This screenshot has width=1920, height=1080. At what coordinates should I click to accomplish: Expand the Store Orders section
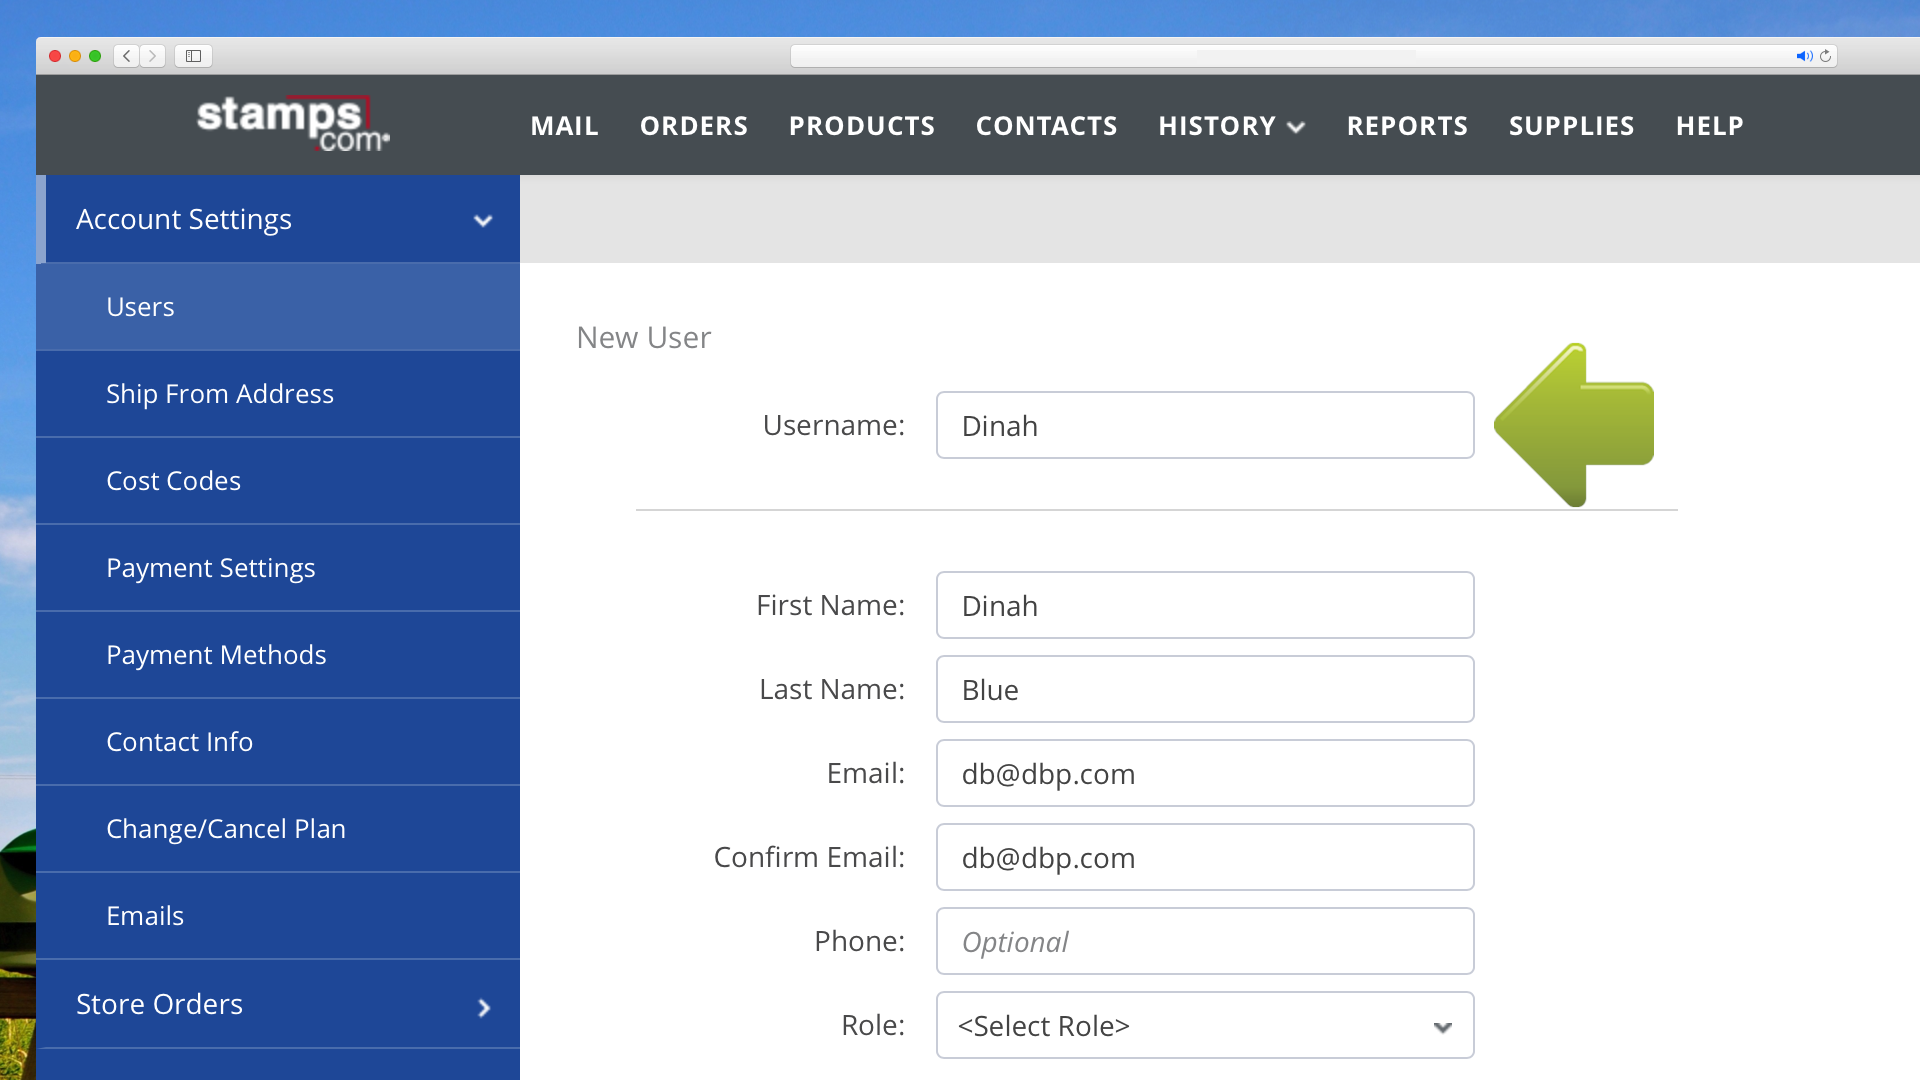[x=484, y=1008]
